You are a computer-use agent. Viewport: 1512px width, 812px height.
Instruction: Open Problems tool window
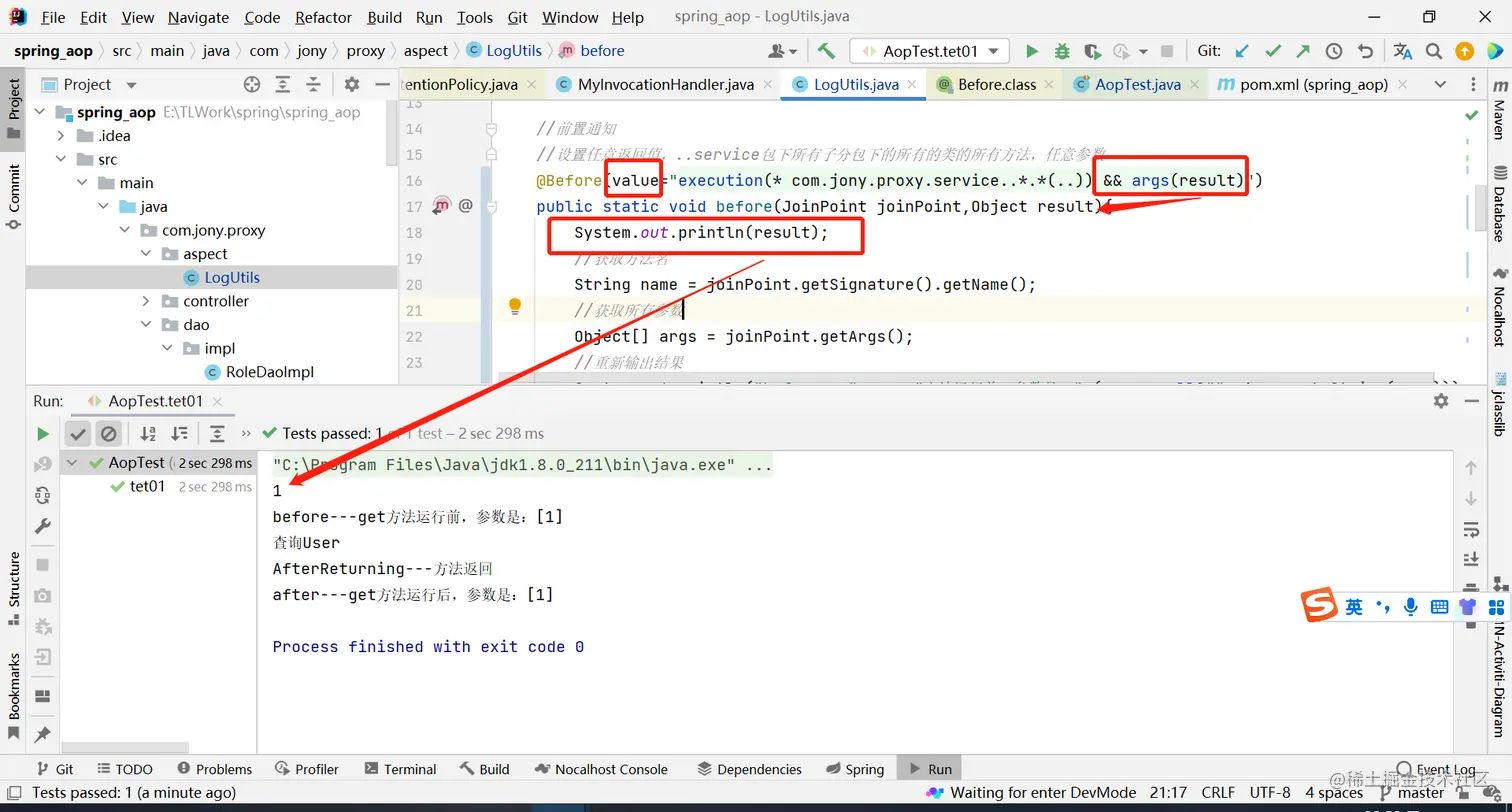214,769
